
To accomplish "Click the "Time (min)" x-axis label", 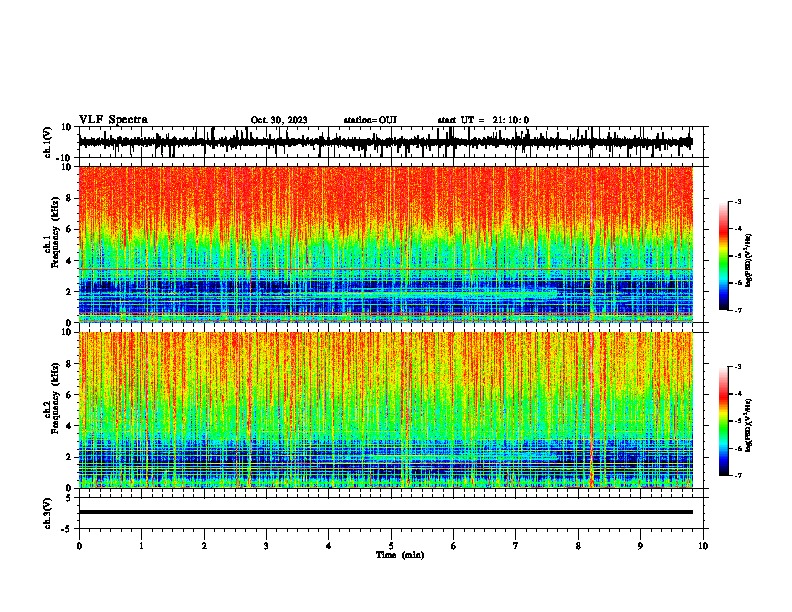I will pyautogui.click(x=400, y=555).
